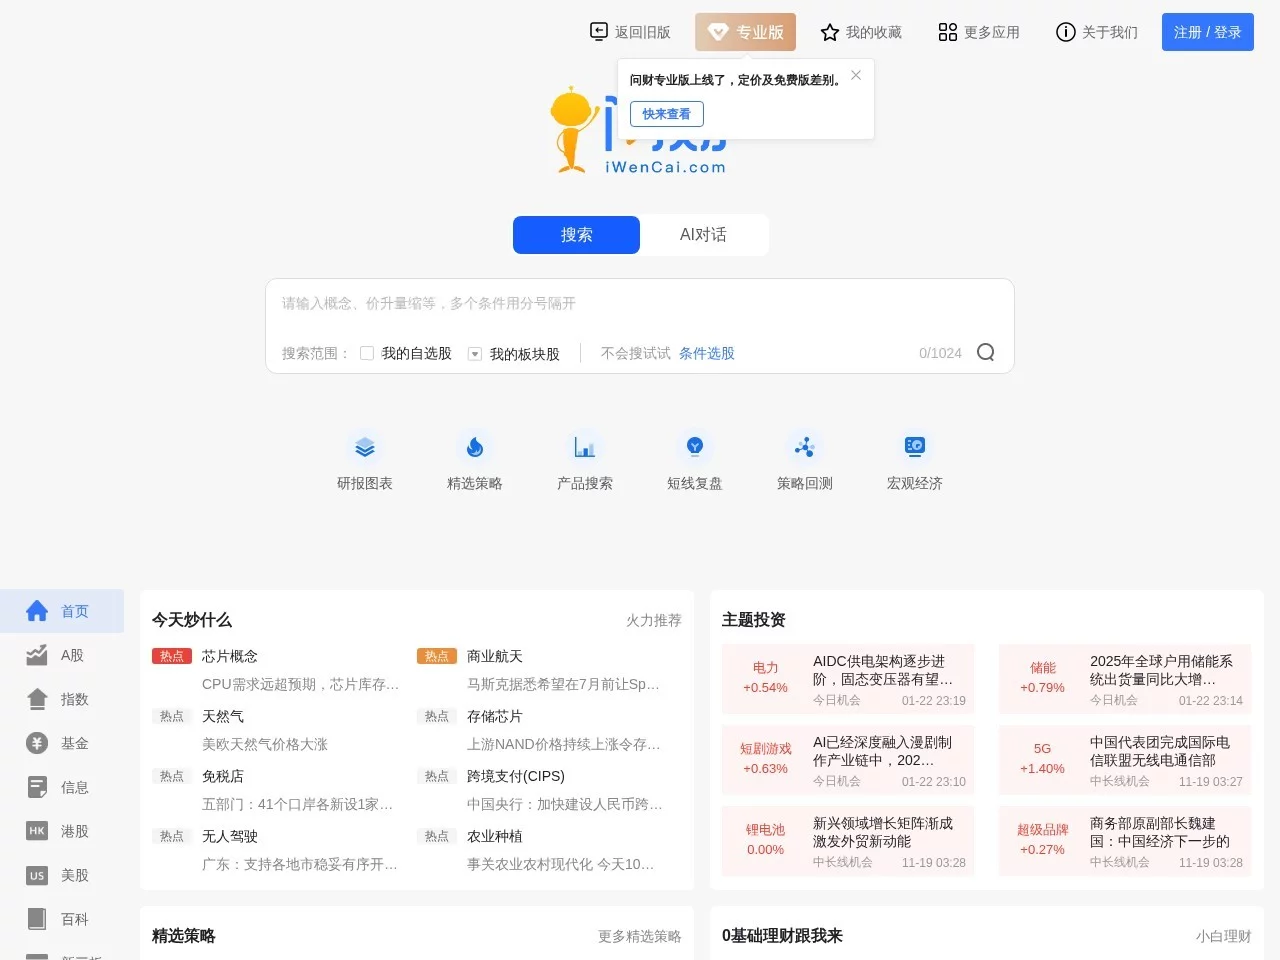Screen dimensions: 1280x960
Task: Open the 策略回测 feature icon
Action: (804, 460)
